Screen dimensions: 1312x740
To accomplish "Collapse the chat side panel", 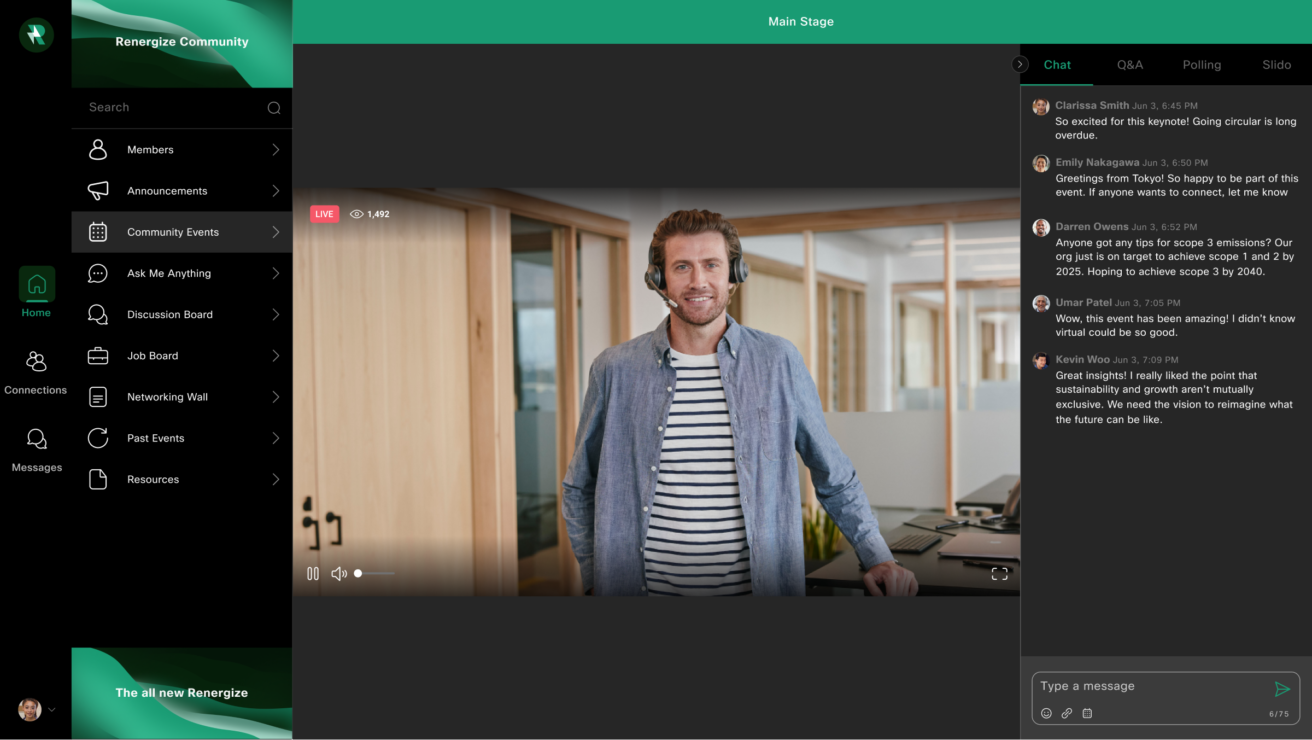I will pyautogui.click(x=1020, y=65).
